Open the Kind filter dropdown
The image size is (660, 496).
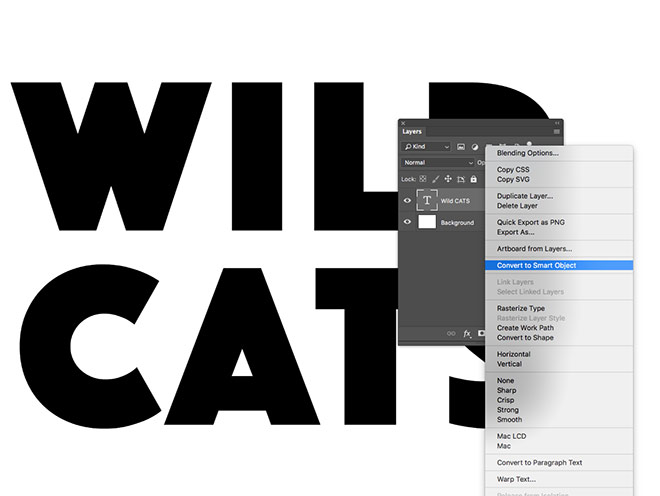click(x=426, y=147)
